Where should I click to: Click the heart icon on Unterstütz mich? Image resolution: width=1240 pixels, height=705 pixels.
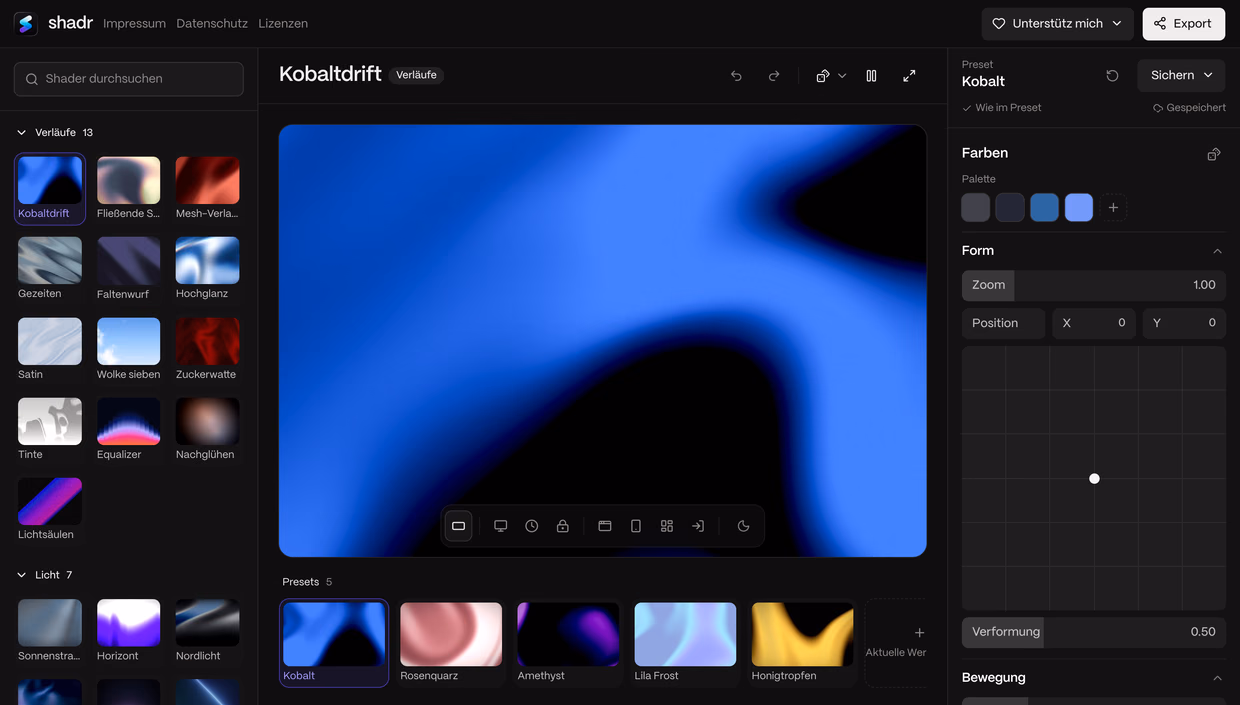point(998,24)
